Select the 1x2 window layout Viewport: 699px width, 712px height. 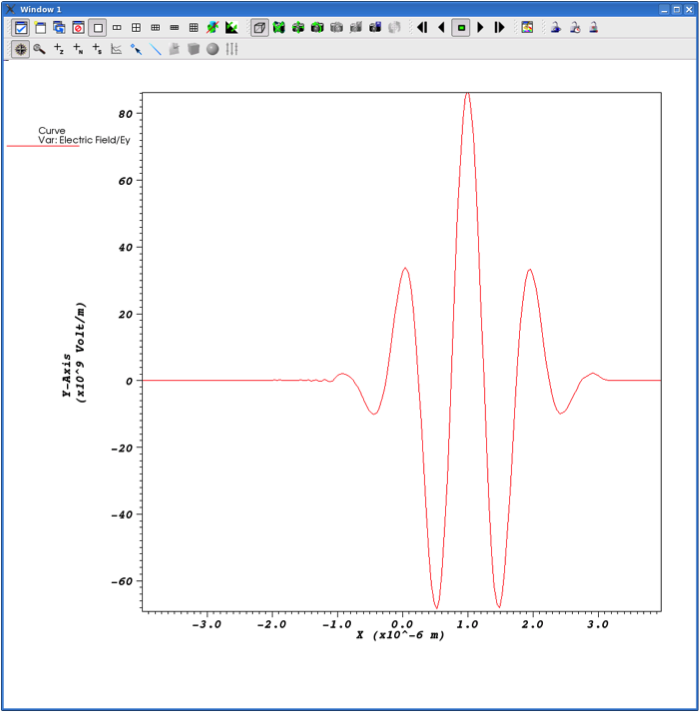pos(117,28)
